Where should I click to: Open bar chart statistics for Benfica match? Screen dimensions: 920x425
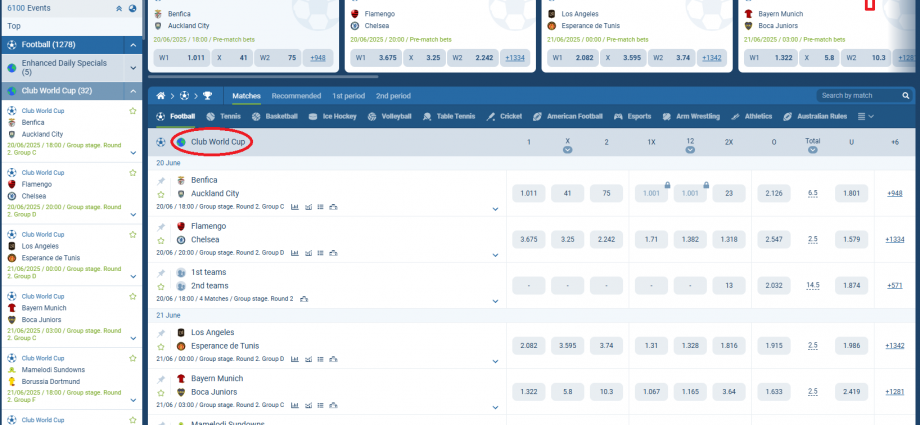(x=295, y=207)
